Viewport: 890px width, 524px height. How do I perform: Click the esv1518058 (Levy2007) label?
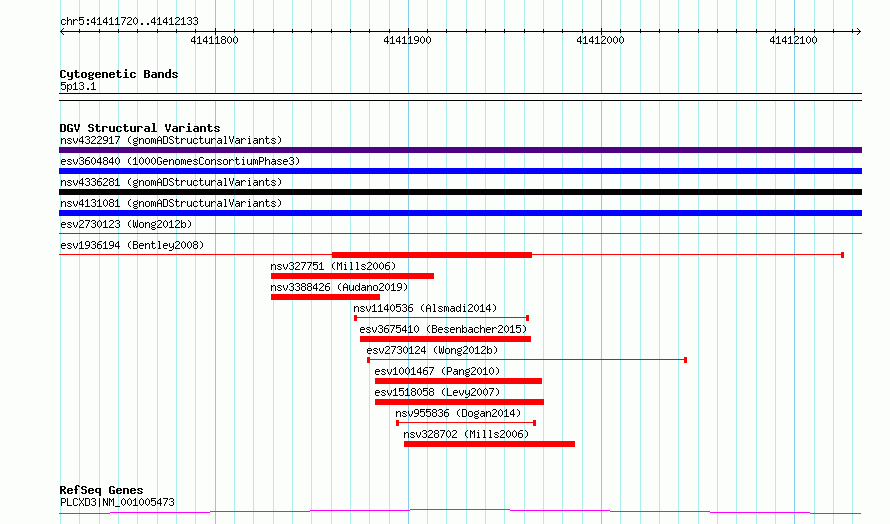pos(437,392)
